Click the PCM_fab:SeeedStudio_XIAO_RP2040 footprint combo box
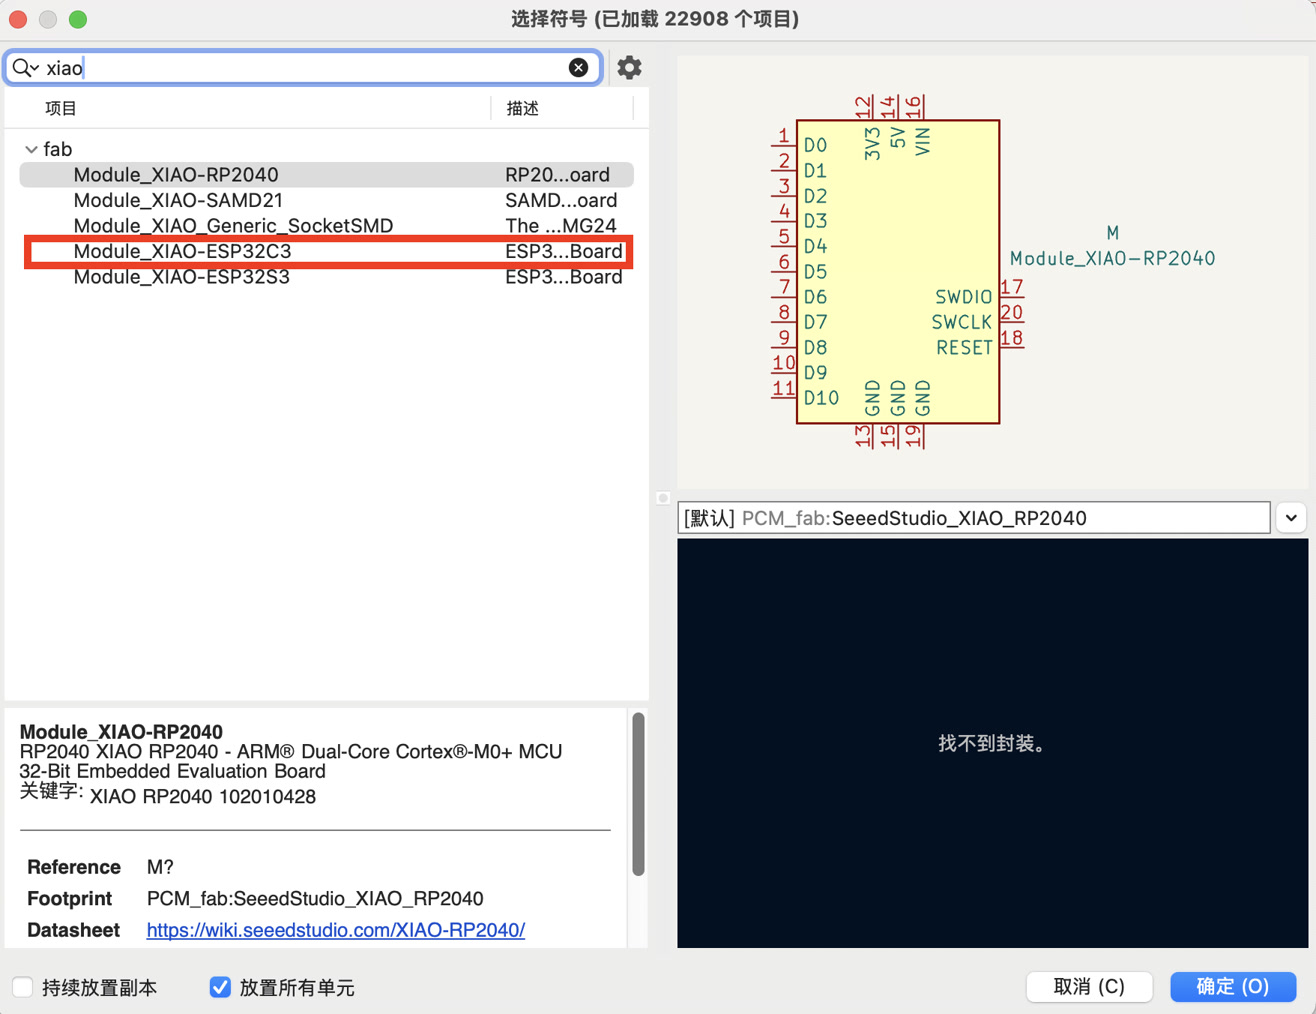This screenshot has height=1014, width=1316. [974, 518]
